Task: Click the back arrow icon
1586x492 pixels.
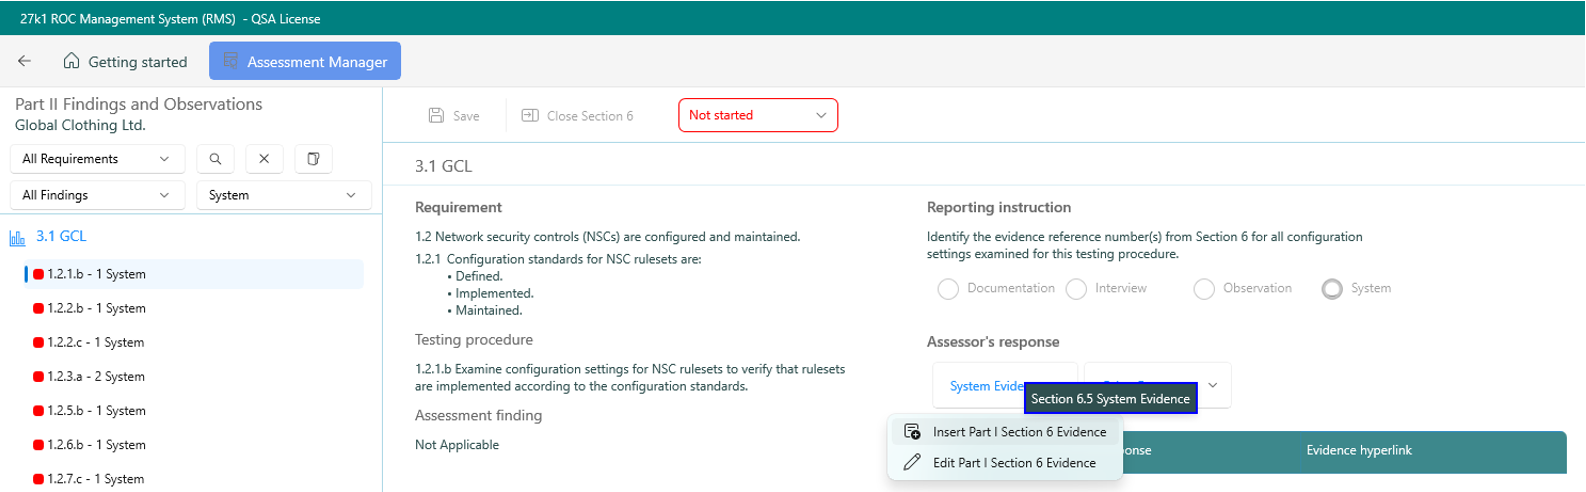Action: pyautogui.click(x=25, y=61)
